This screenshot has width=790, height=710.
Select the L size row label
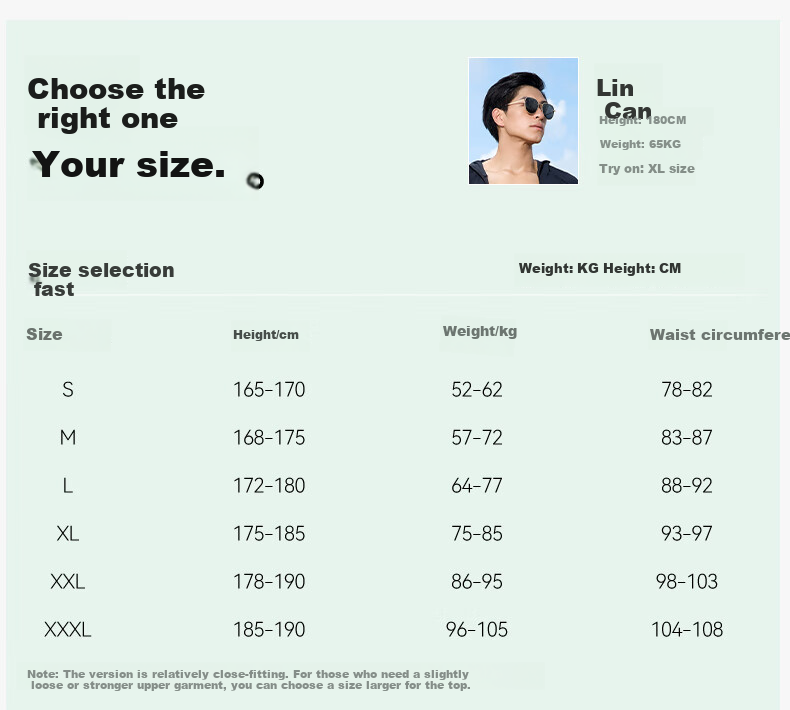(68, 486)
